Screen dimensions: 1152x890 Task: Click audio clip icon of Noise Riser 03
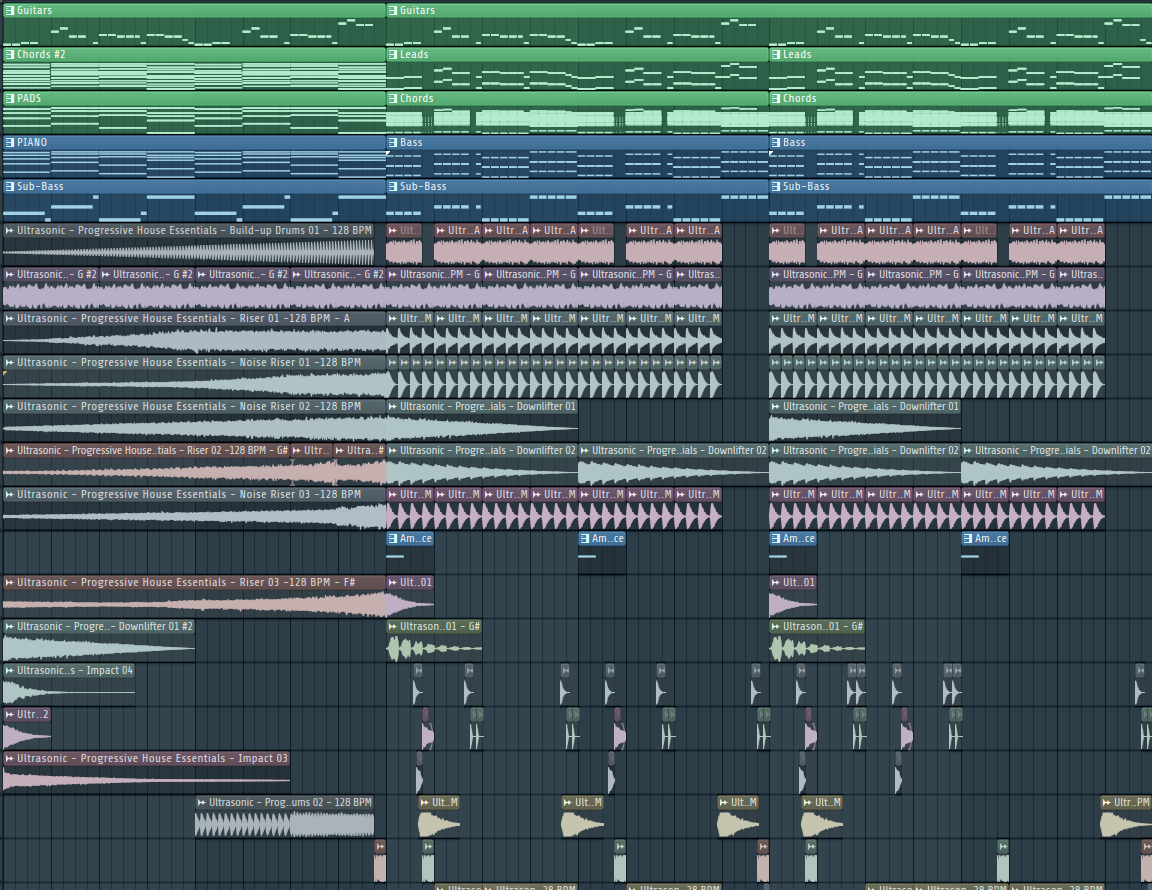point(10,495)
